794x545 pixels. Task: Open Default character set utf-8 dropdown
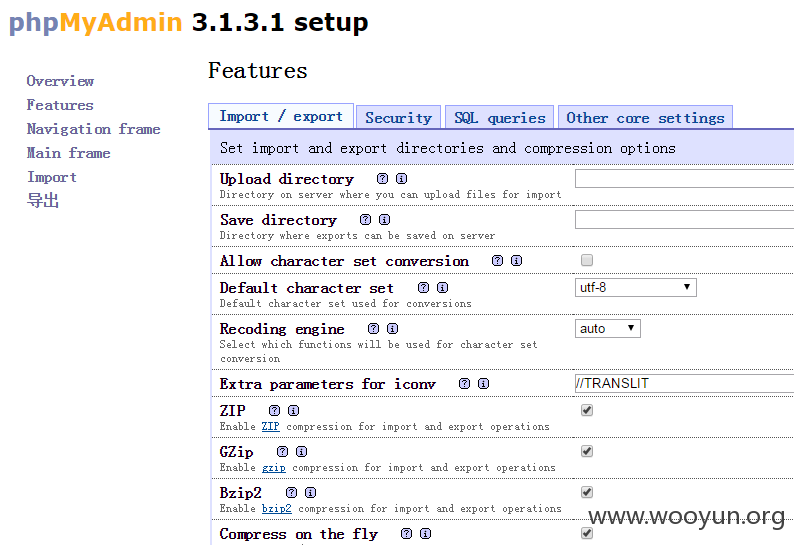click(636, 288)
